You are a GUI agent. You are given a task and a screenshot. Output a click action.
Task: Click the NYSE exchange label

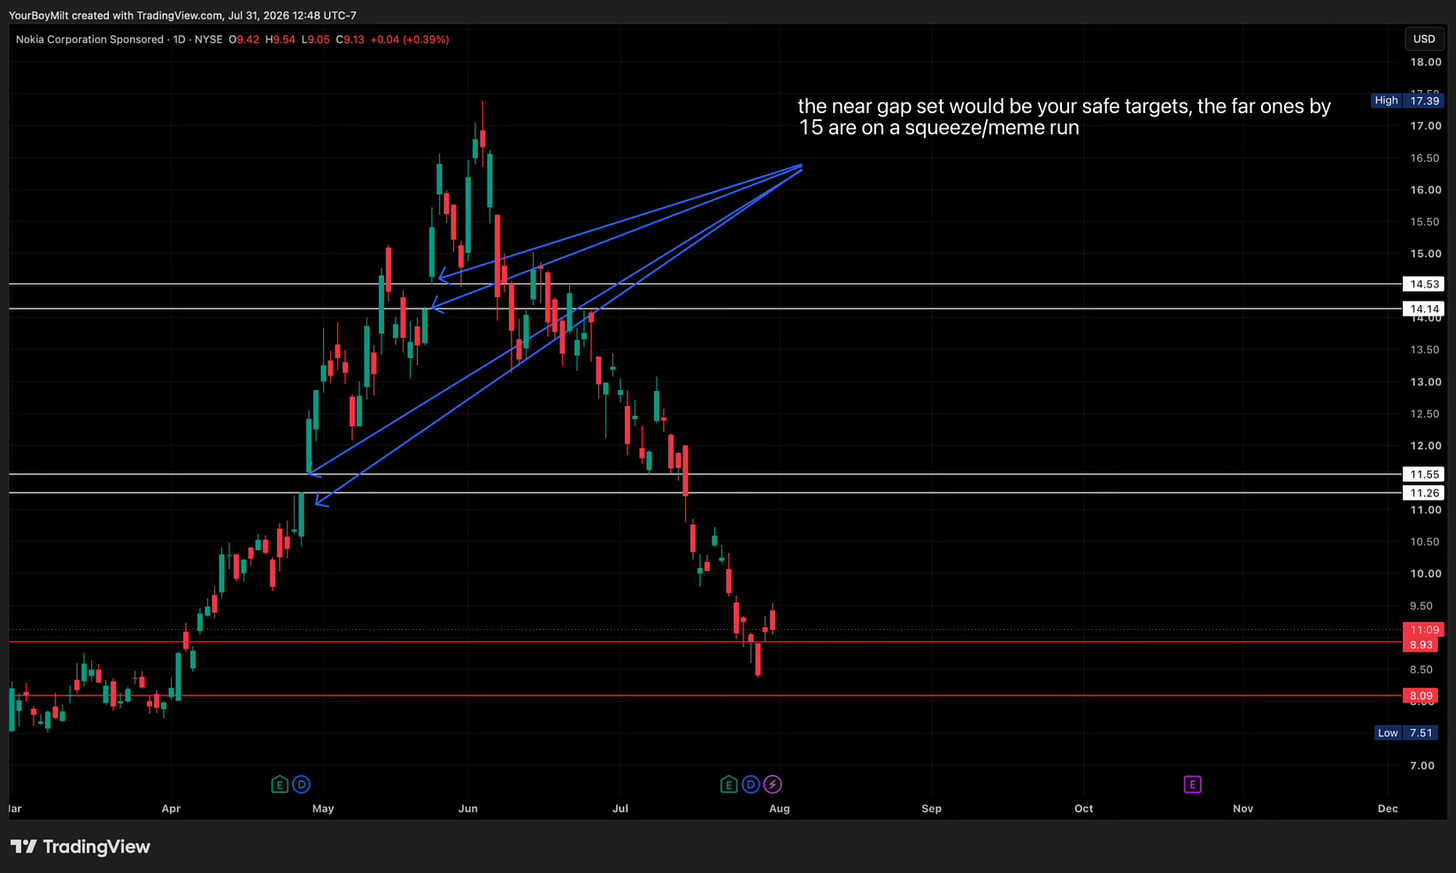click(209, 40)
